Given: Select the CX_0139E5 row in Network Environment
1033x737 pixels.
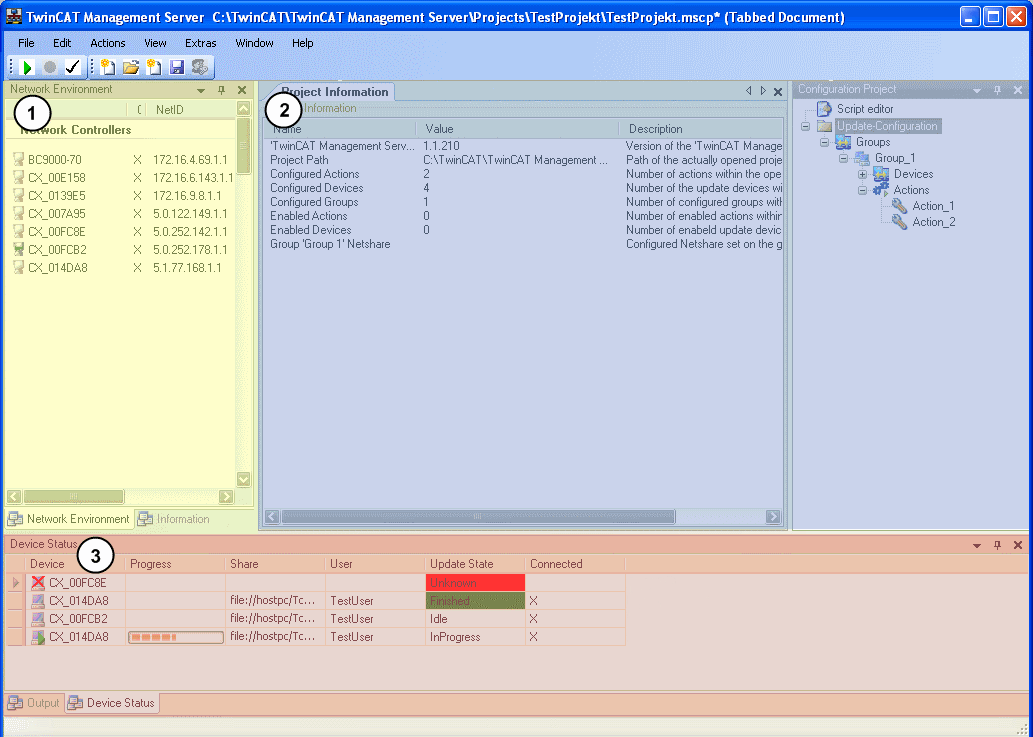Looking at the screenshot, I should 121,196.
